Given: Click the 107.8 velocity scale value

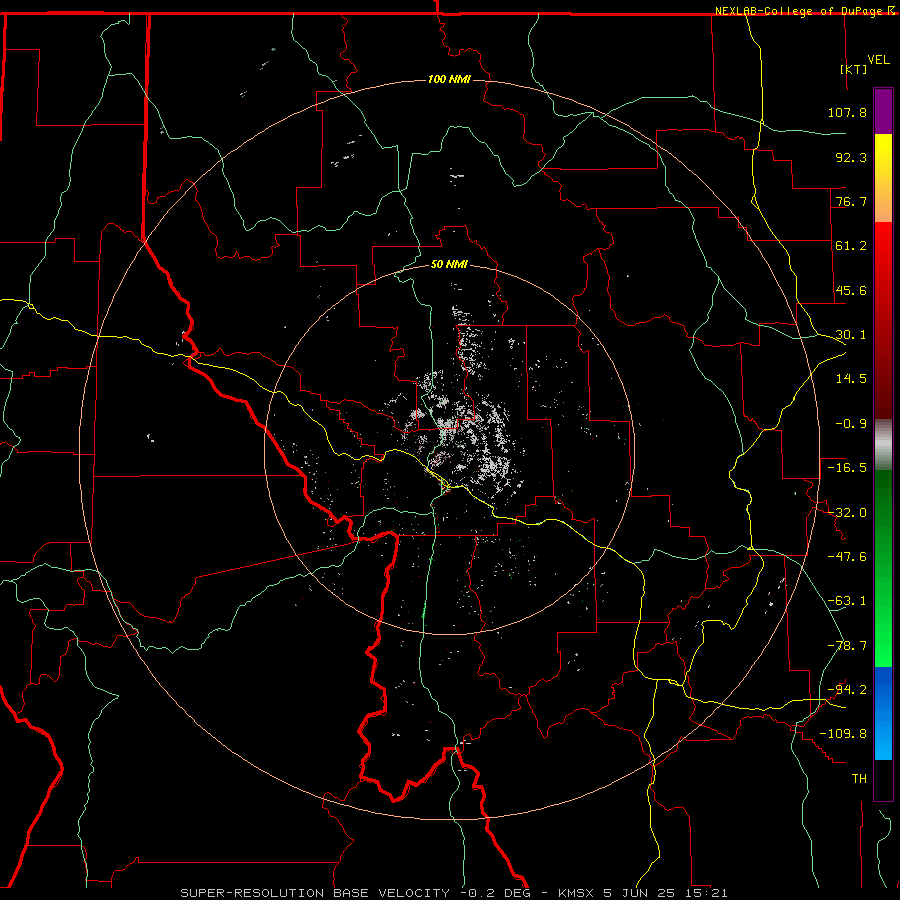Looking at the screenshot, I should tap(847, 112).
